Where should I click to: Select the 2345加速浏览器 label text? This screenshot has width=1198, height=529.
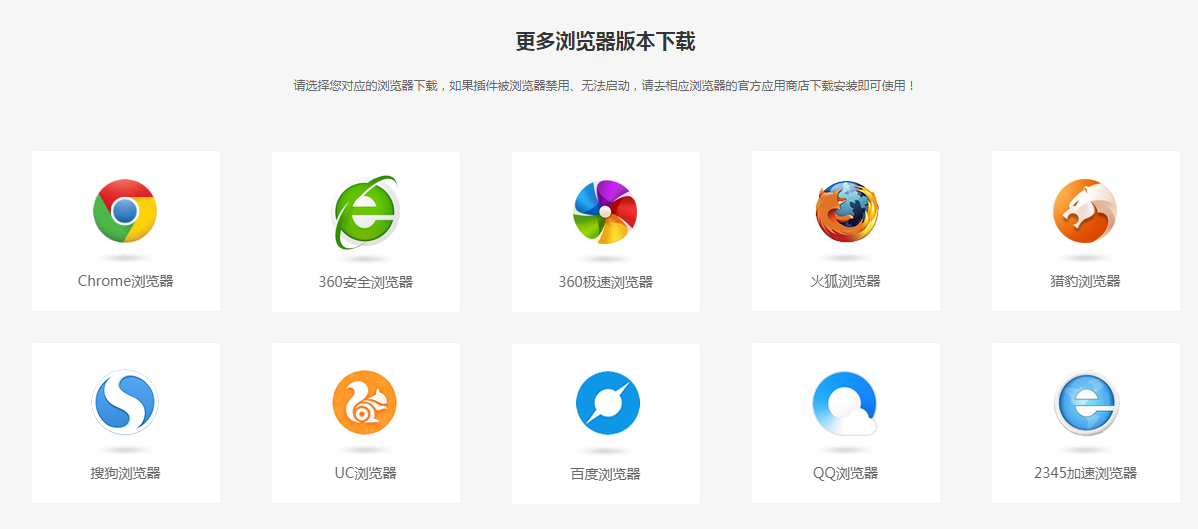[1086, 473]
